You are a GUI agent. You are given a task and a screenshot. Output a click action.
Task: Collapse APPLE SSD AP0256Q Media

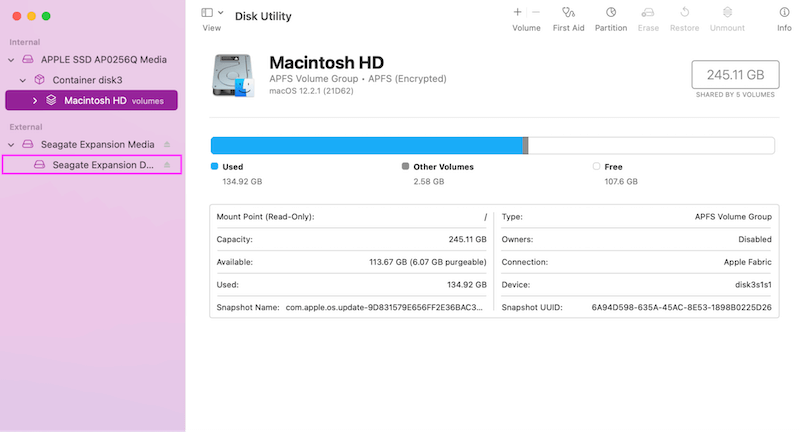point(11,60)
